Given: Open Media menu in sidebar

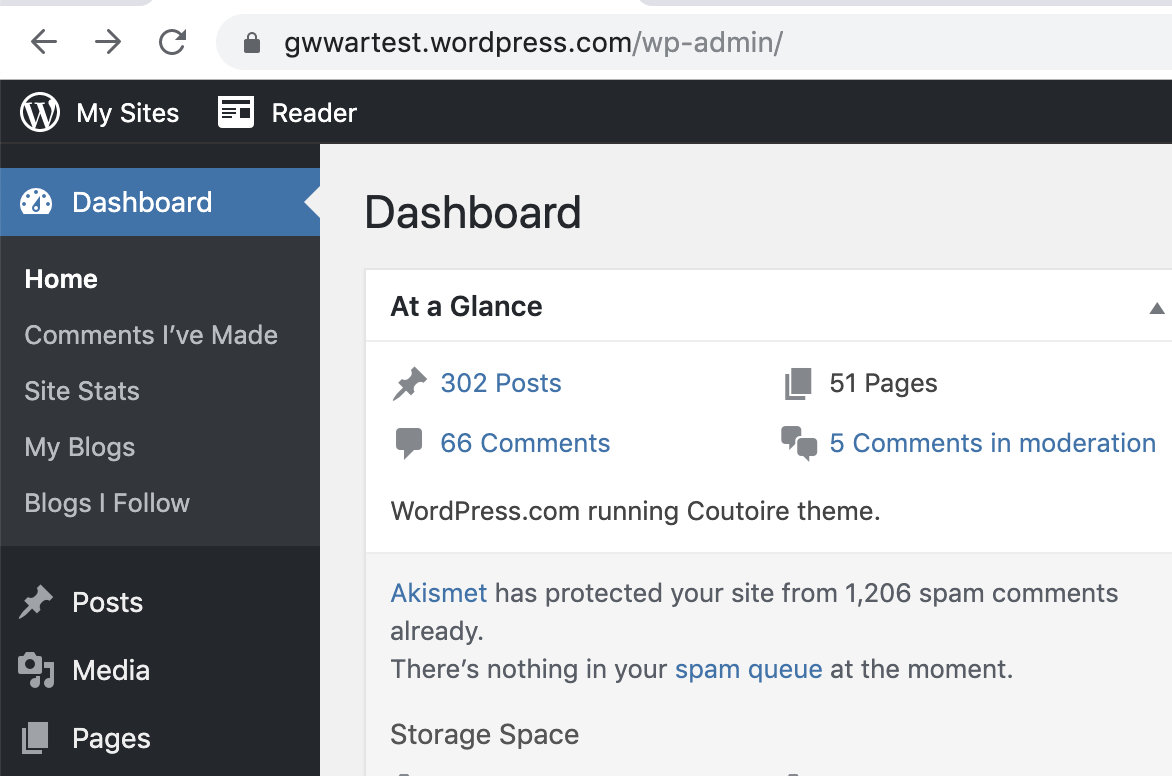Looking at the screenshot, I should (111, 671).
